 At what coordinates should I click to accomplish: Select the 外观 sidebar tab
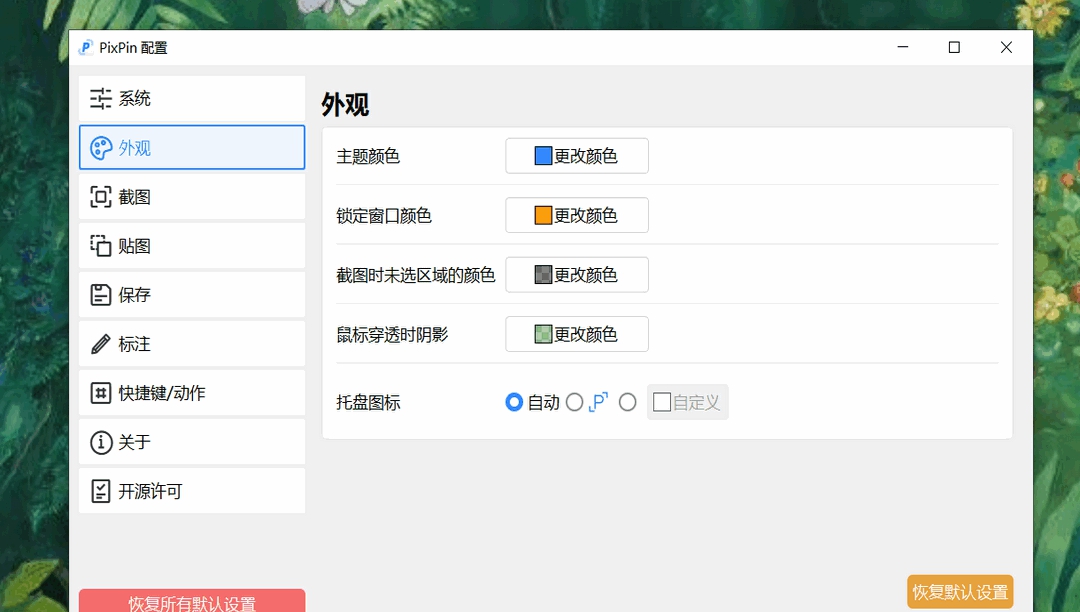point(192,147)
